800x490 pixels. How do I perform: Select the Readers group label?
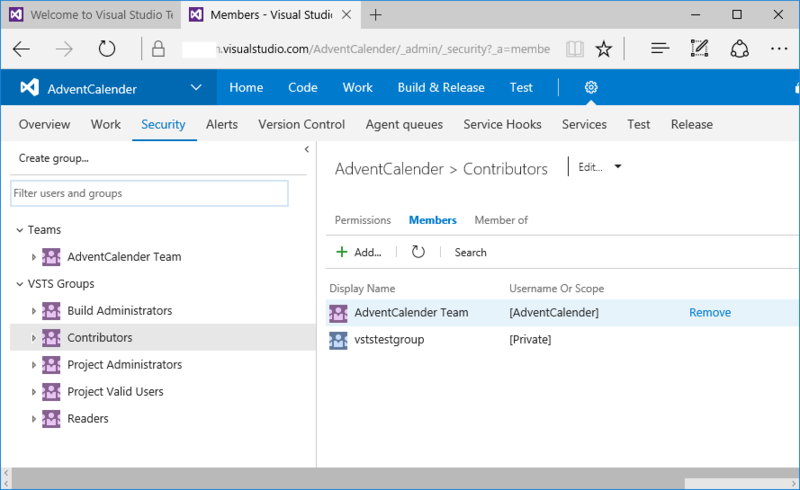(88, 419)
